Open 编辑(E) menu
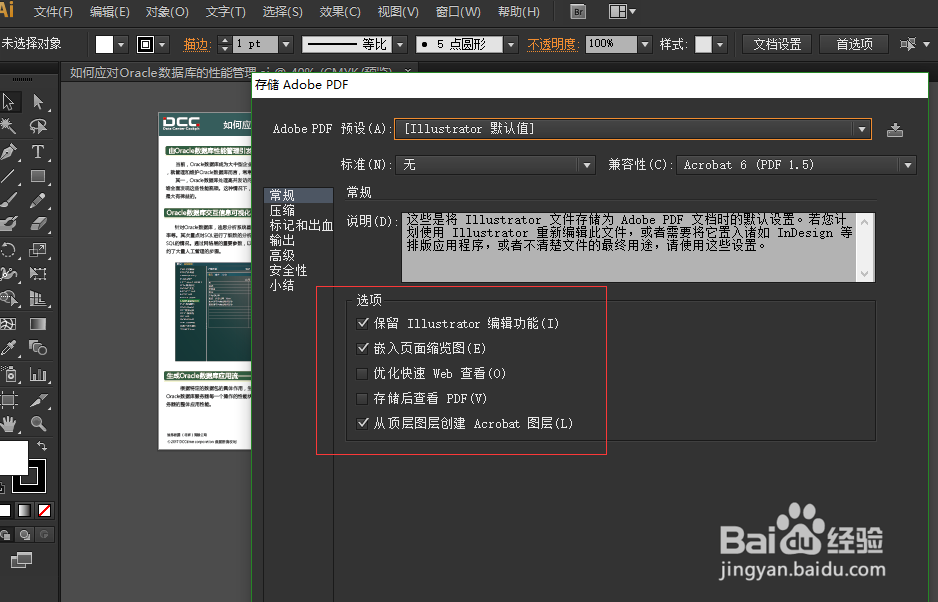938x602 pixels. point(109,12)
